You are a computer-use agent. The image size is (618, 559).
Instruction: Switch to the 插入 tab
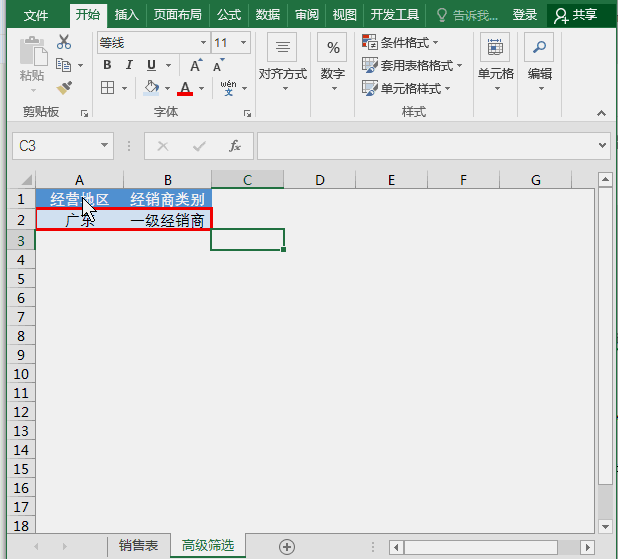coord(127,15)
